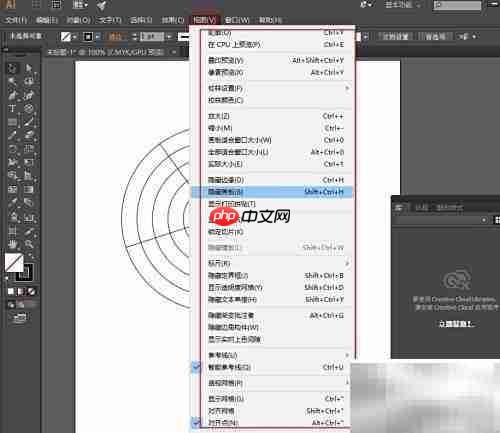Close the open document tab
Image resolution: width=500 pixels, height=433 pixels.
174,52
